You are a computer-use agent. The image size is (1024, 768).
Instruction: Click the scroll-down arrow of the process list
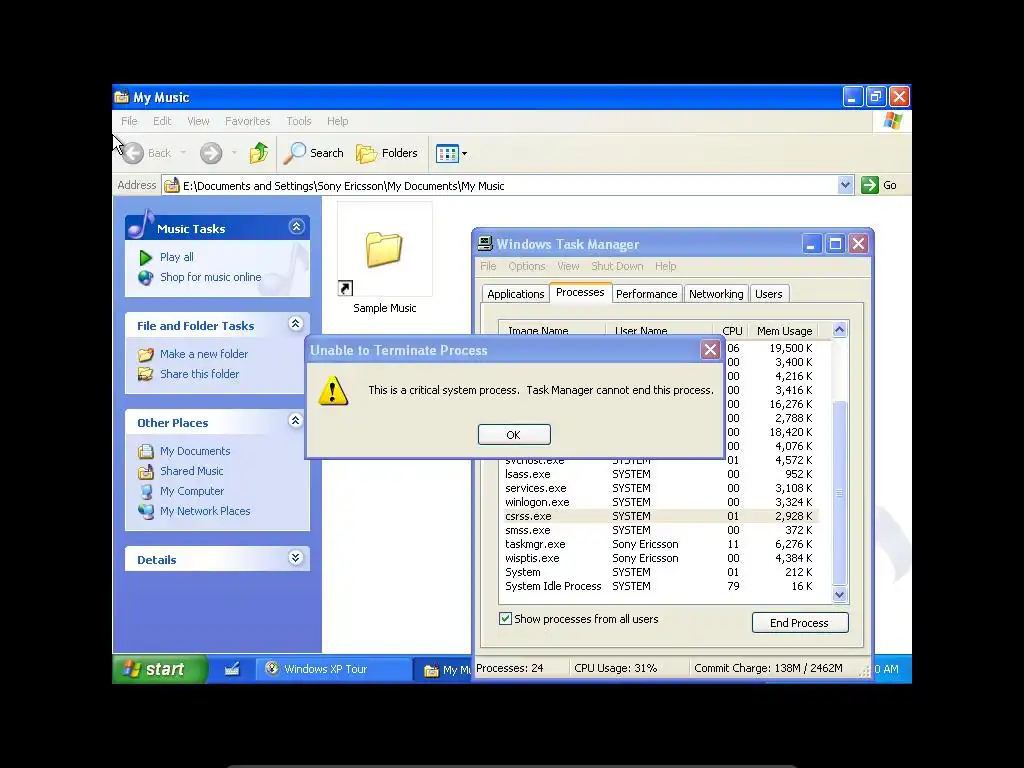coord(839,594)
